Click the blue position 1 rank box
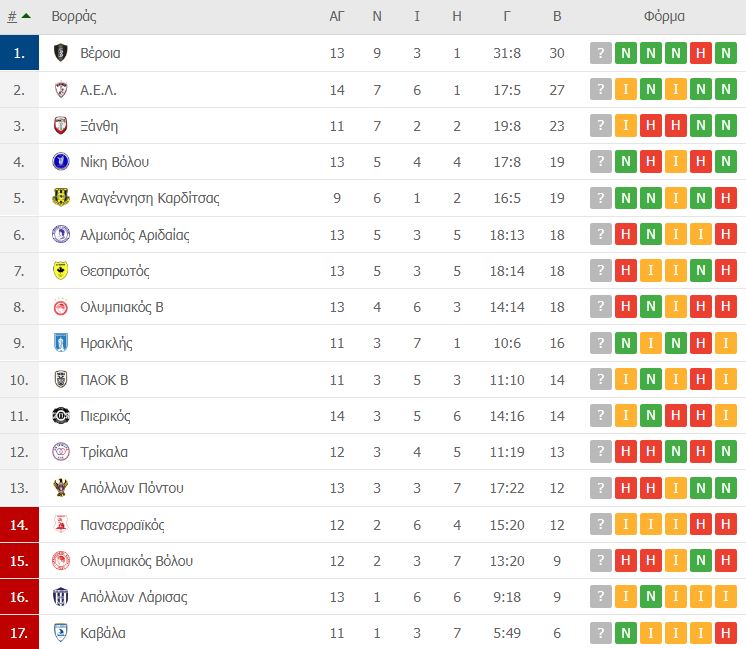 20,53
